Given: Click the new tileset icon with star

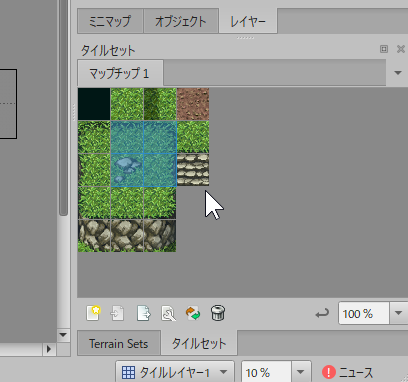Looking at the screenshot, I should [93, 313].
